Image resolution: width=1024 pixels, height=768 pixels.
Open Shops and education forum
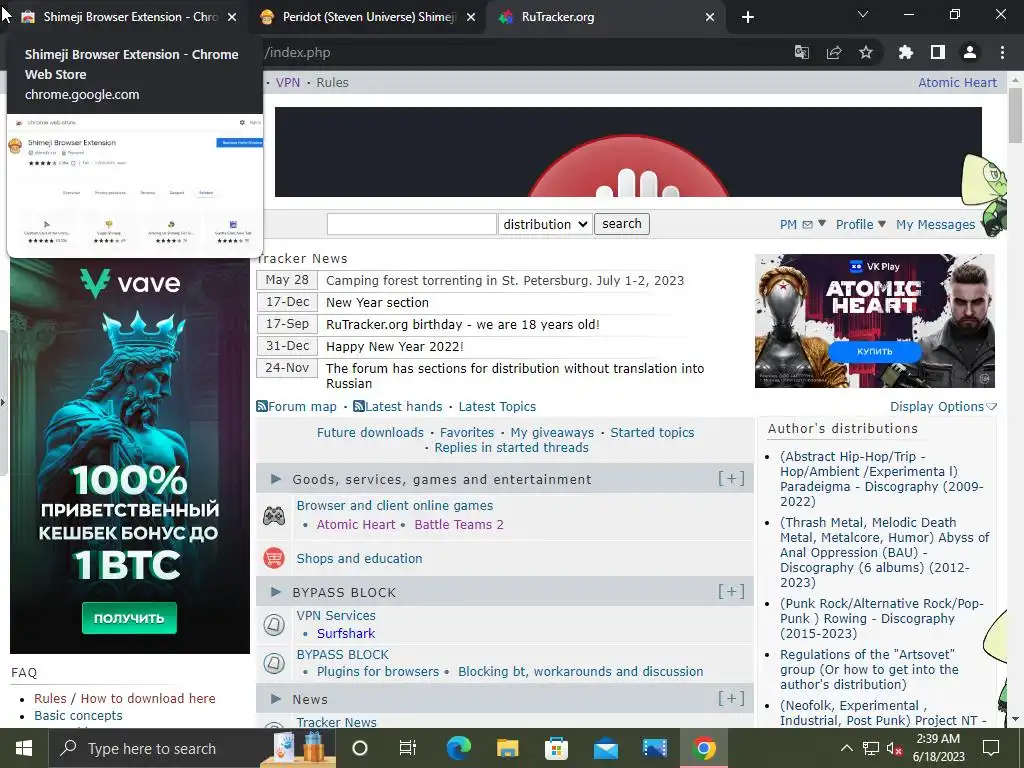tap(359, 558)
